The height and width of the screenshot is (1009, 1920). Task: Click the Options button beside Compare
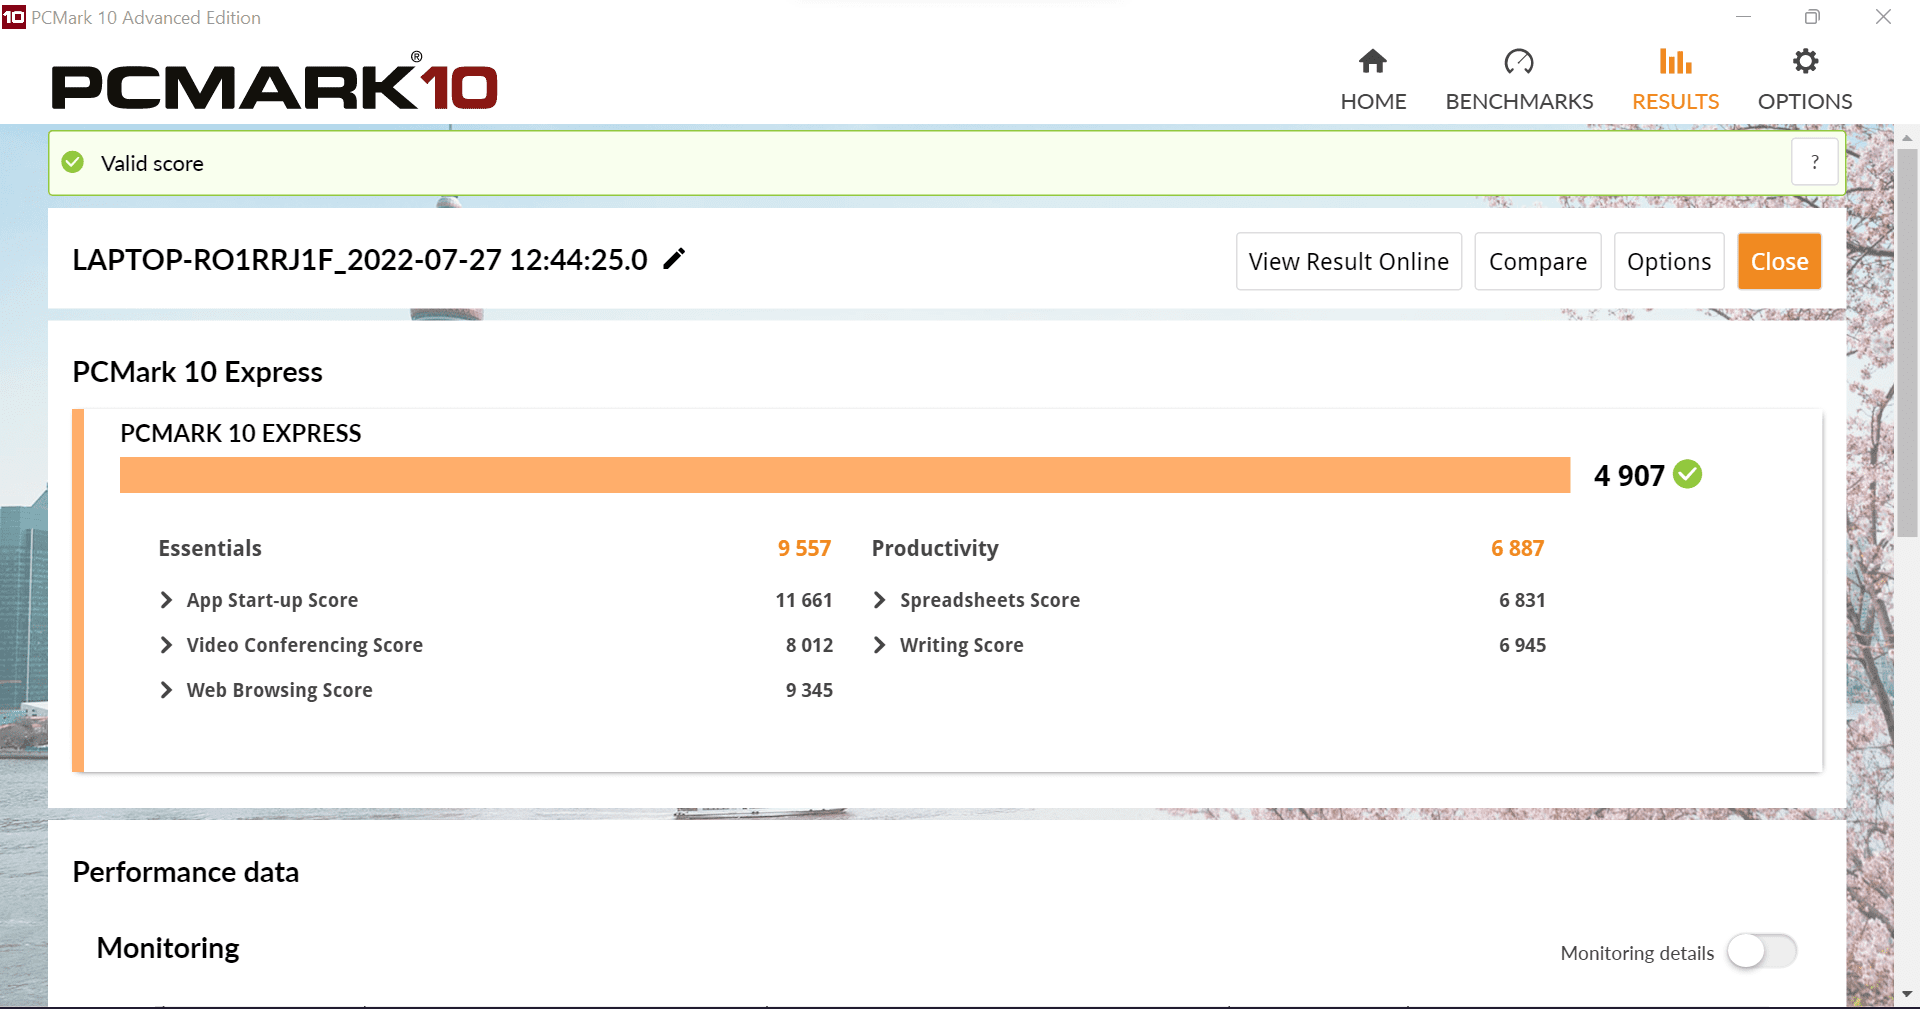point(1669,261)
